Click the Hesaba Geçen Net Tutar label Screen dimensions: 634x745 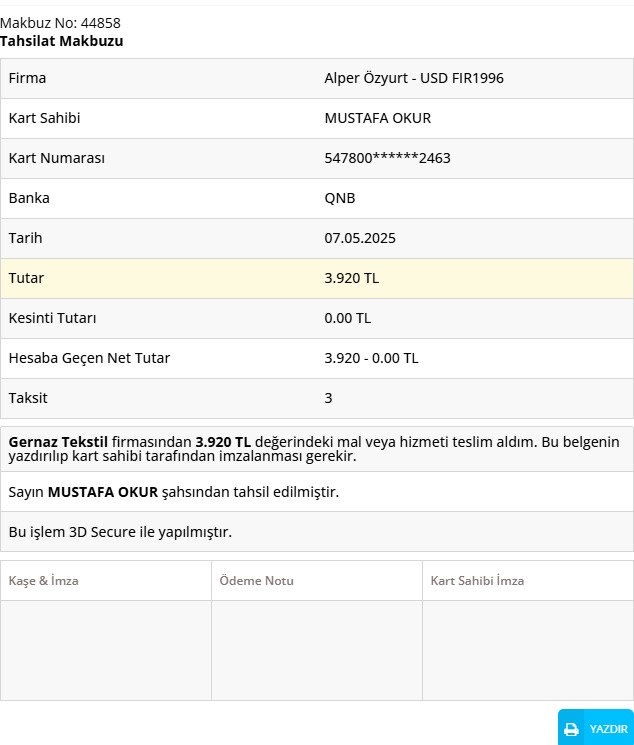pyautogui.click(x=89, y=358)
